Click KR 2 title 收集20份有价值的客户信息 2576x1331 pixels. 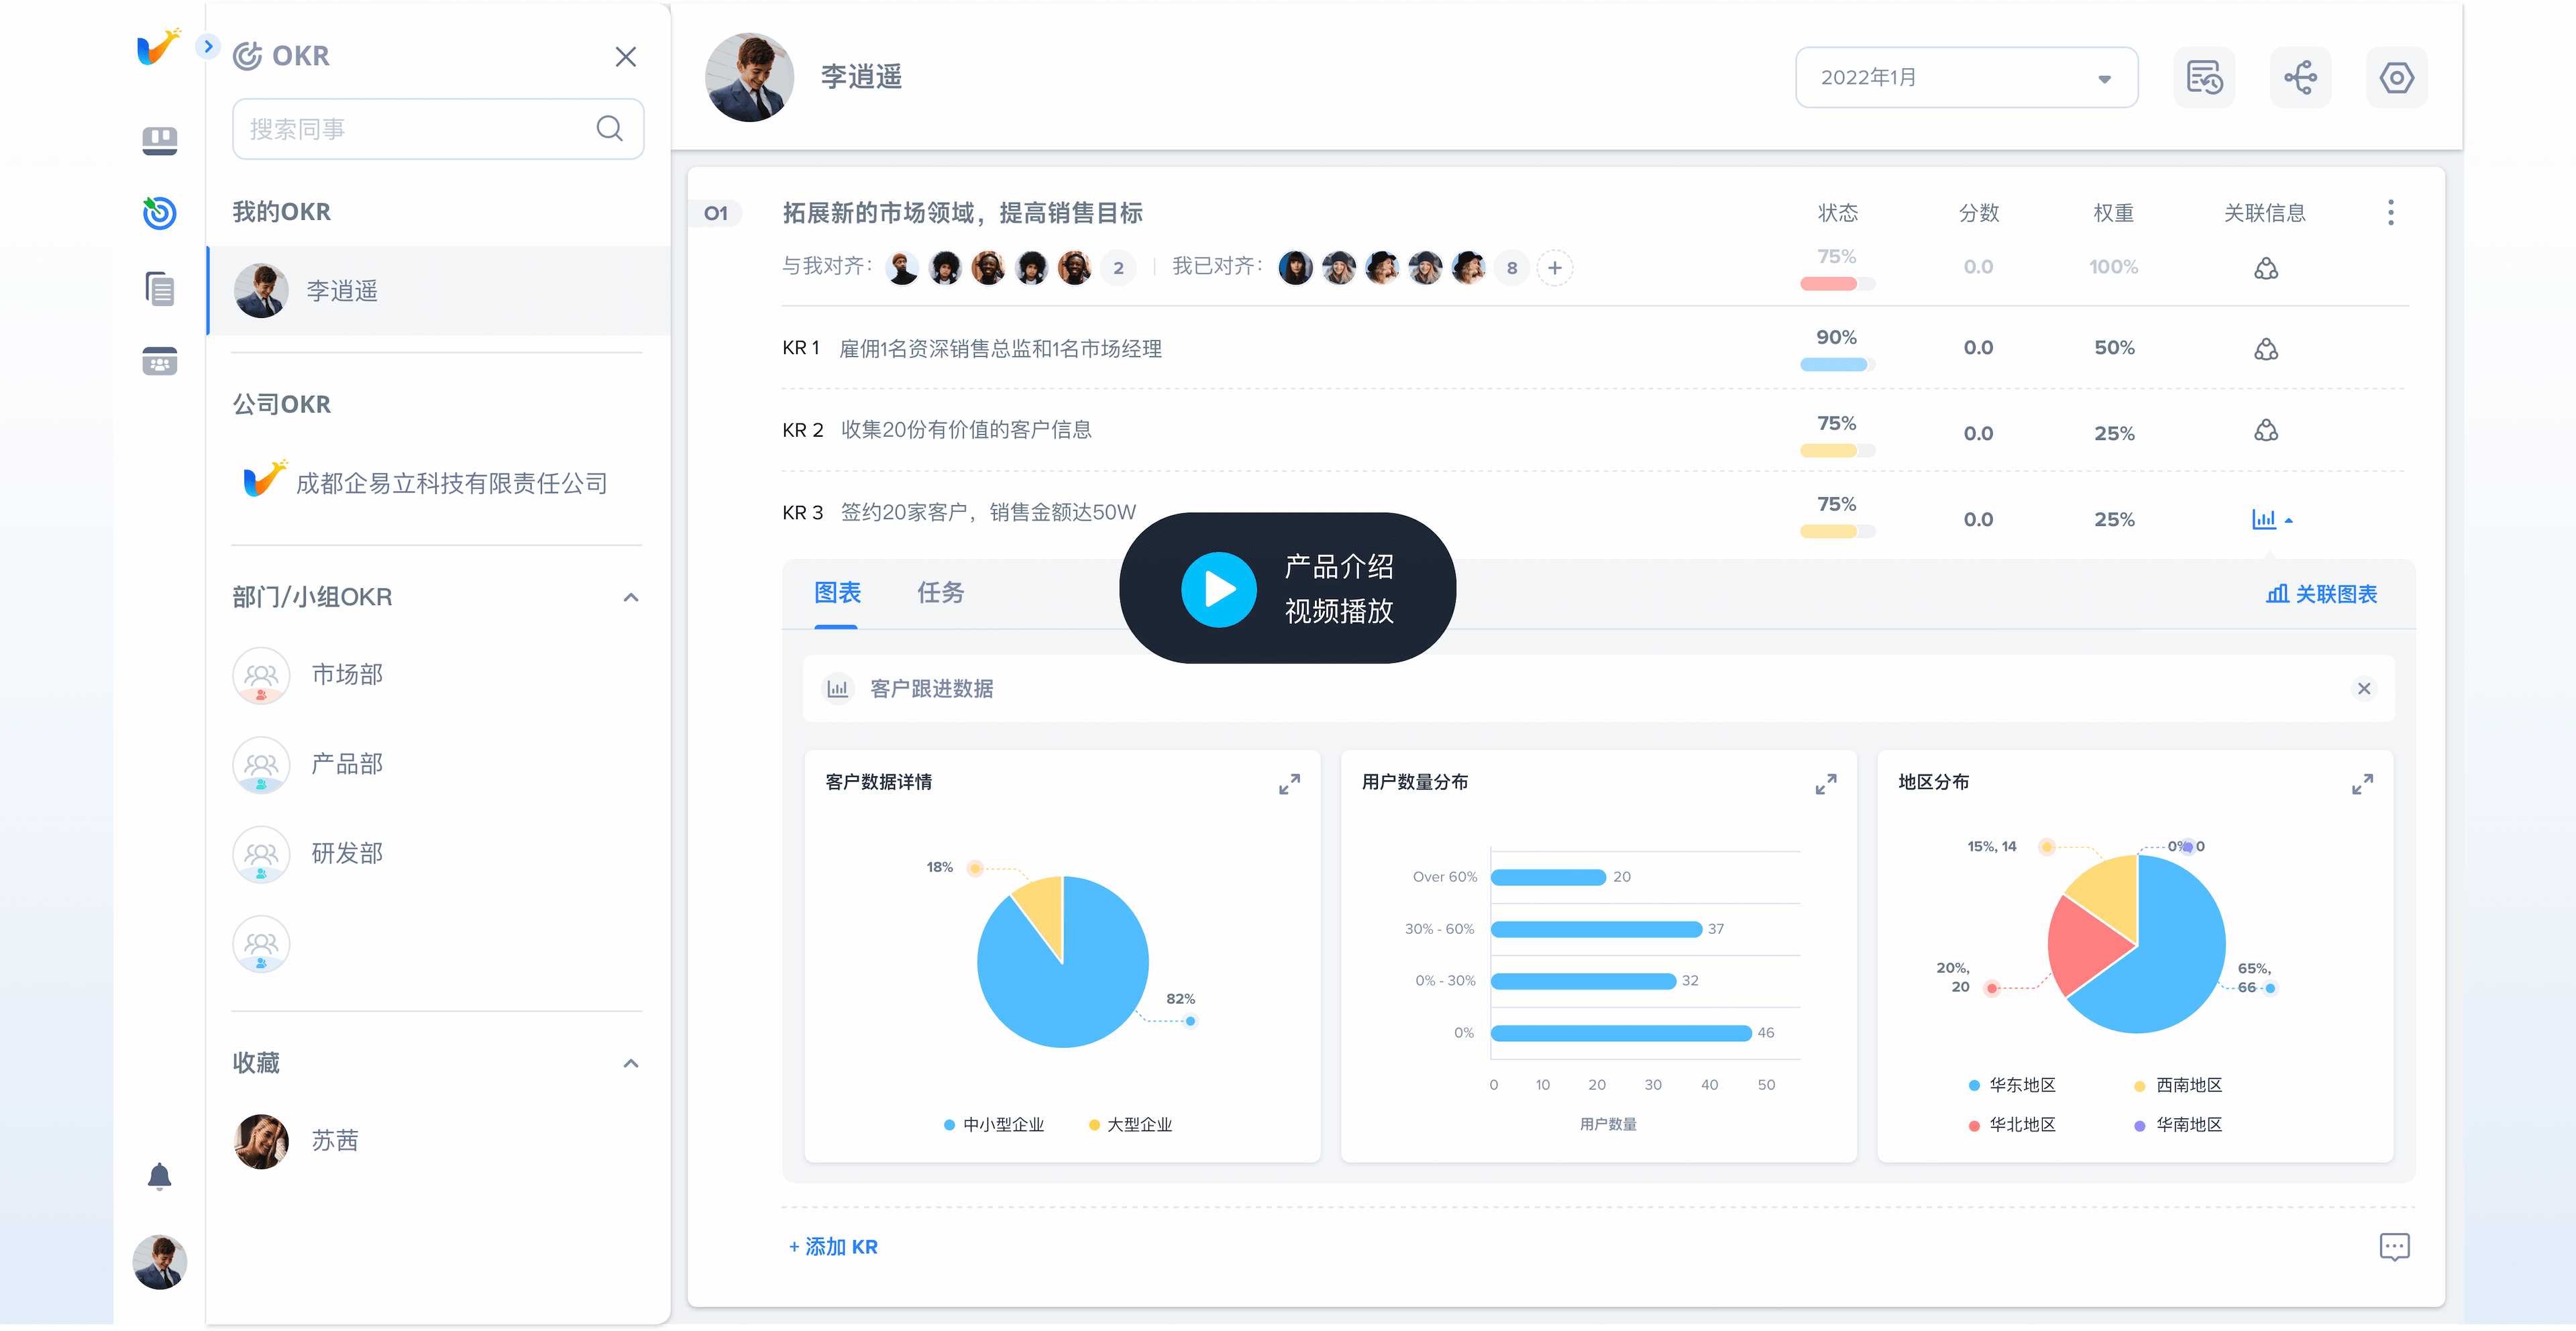point(966,430)
